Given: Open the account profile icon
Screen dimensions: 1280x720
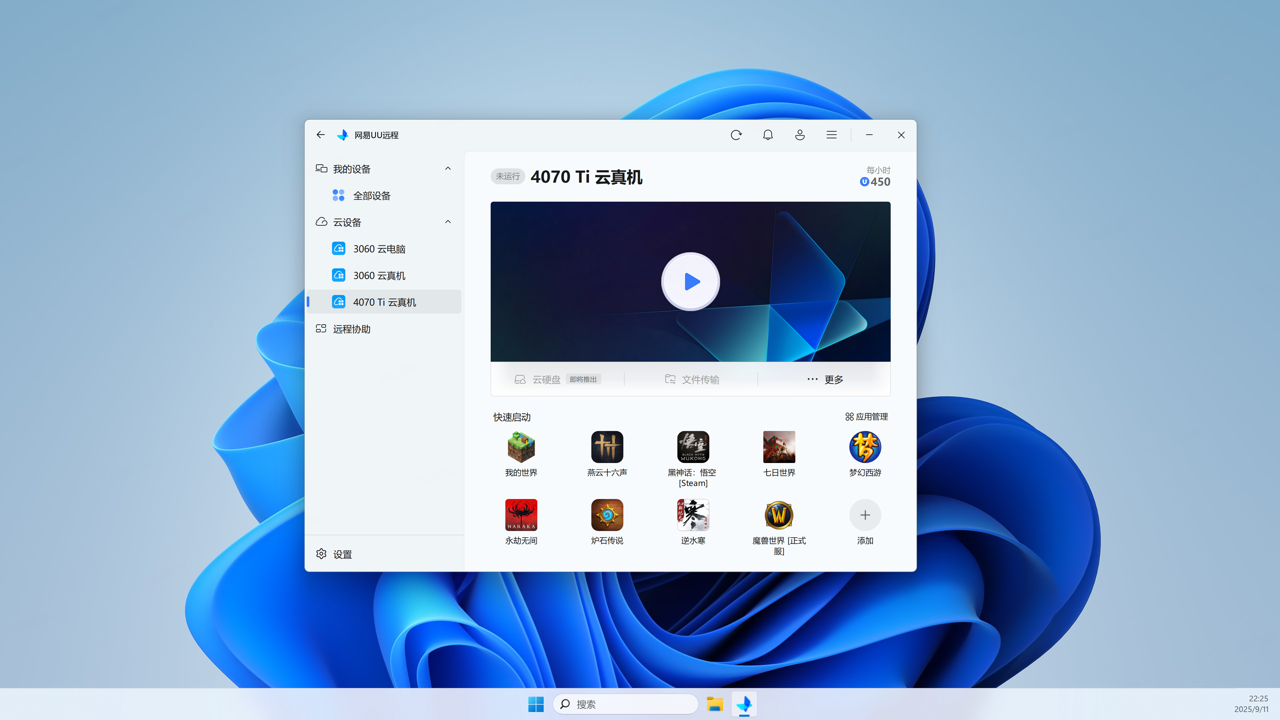Looking at the screenshot, I should tap(800, 134).
